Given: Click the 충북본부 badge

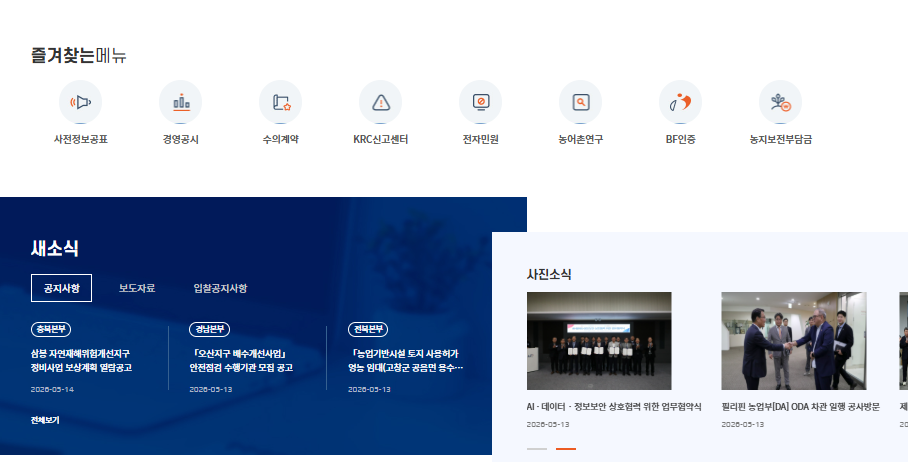Looking at the screenshot, I should pyautogui.click(x=51, y=329).
